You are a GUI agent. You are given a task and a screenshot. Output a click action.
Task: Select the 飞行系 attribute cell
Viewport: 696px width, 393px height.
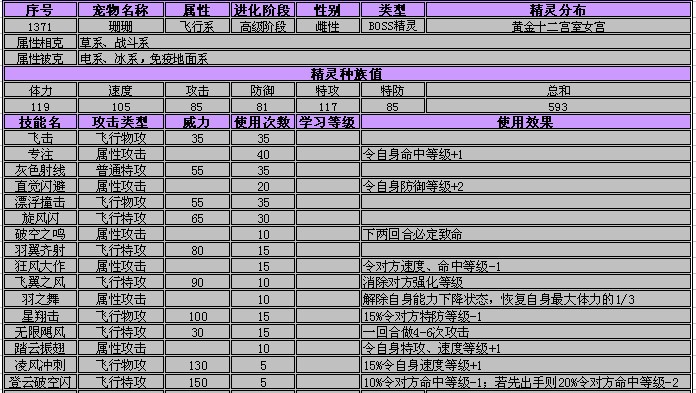click(x=197, y=26)
